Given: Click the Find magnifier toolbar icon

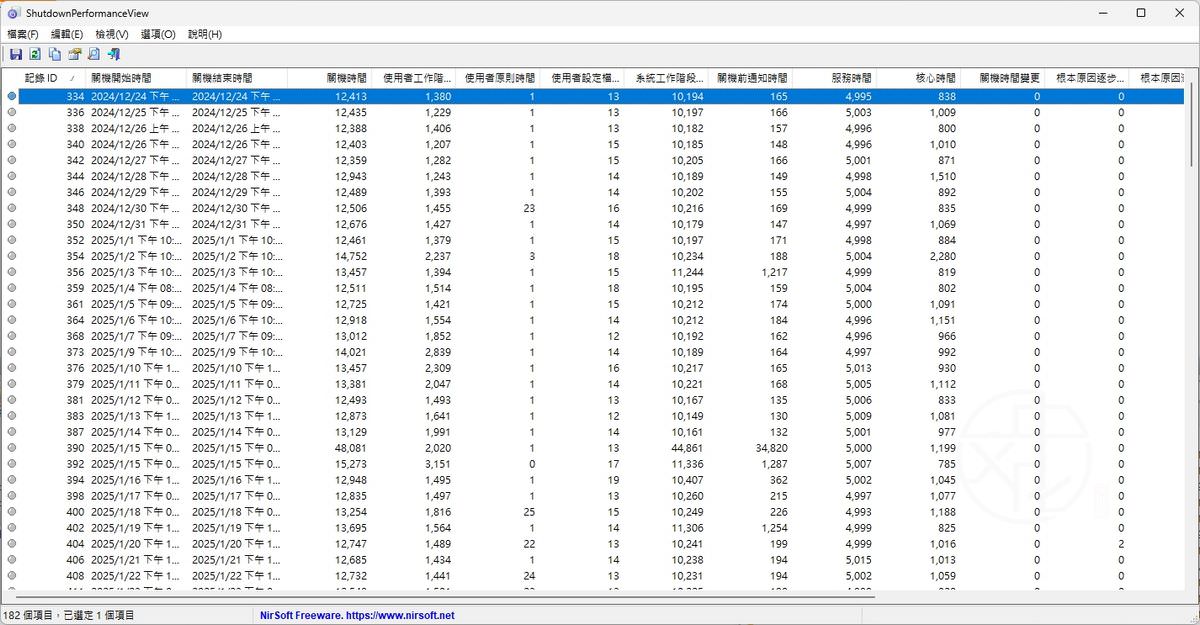Looking at the screenshot, I should (x=94, y=54).
